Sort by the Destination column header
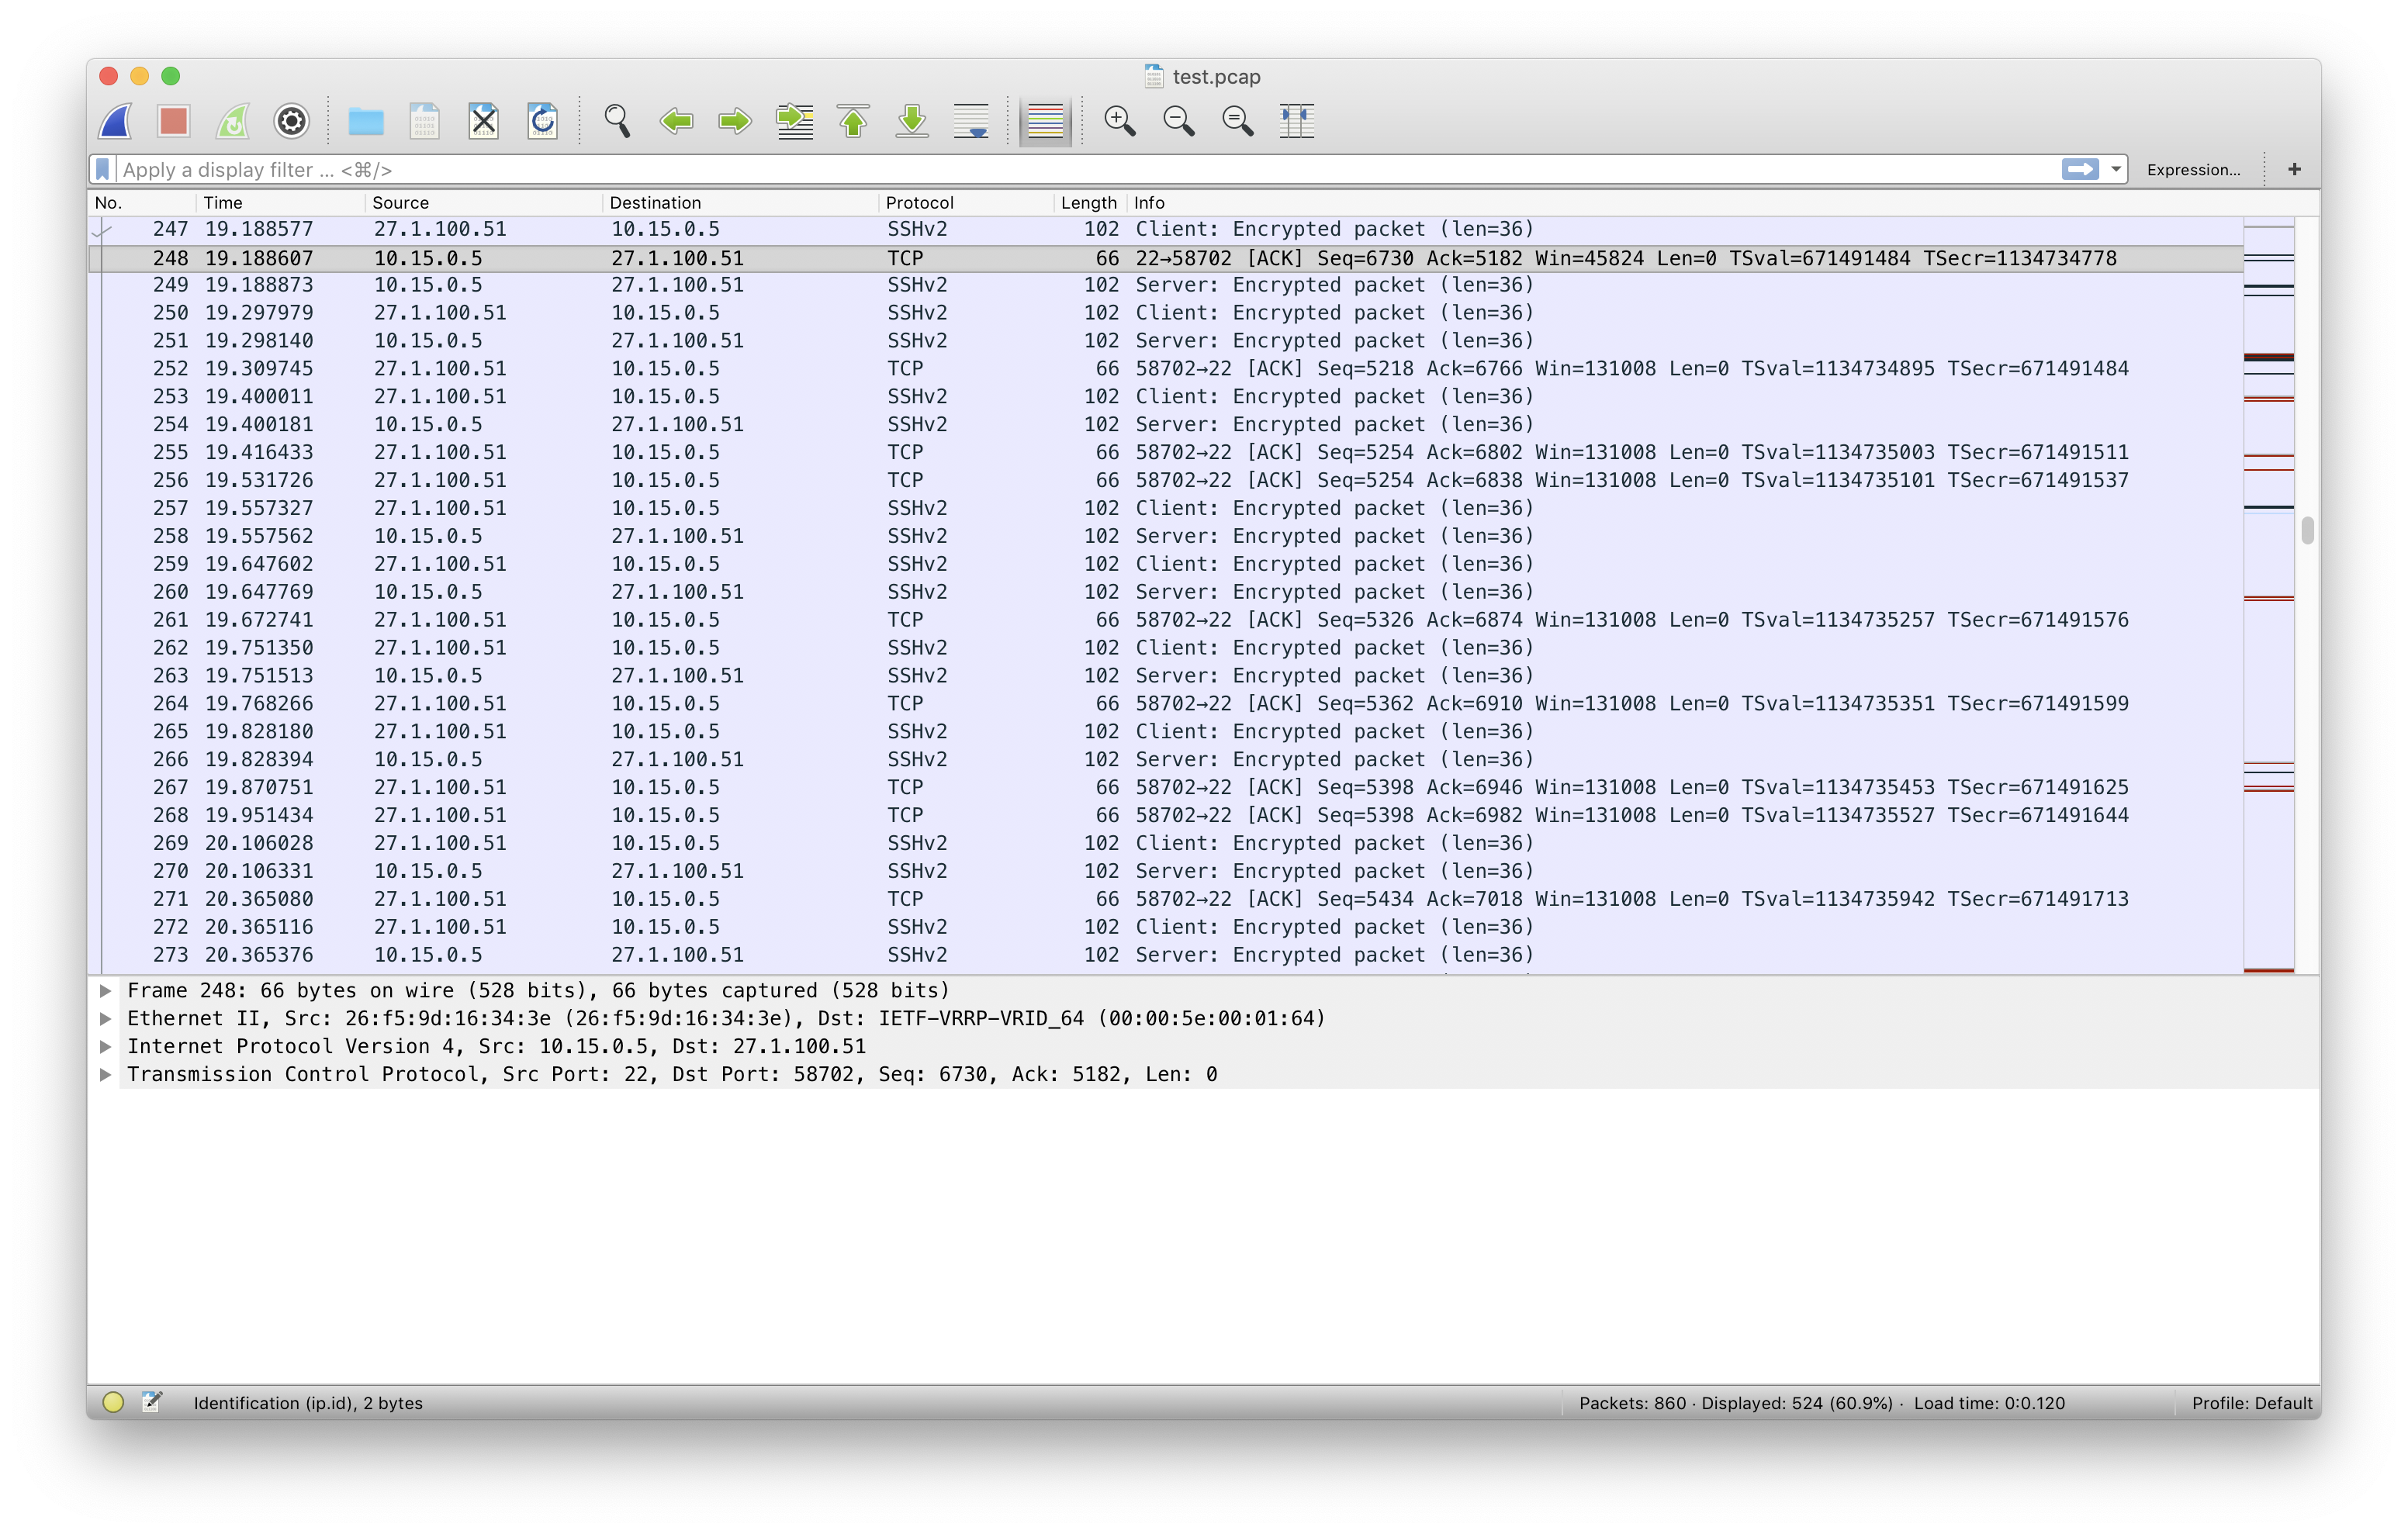Image resolution: width=2408 pixels, height=1534 pixels. [x=741, y=202]
